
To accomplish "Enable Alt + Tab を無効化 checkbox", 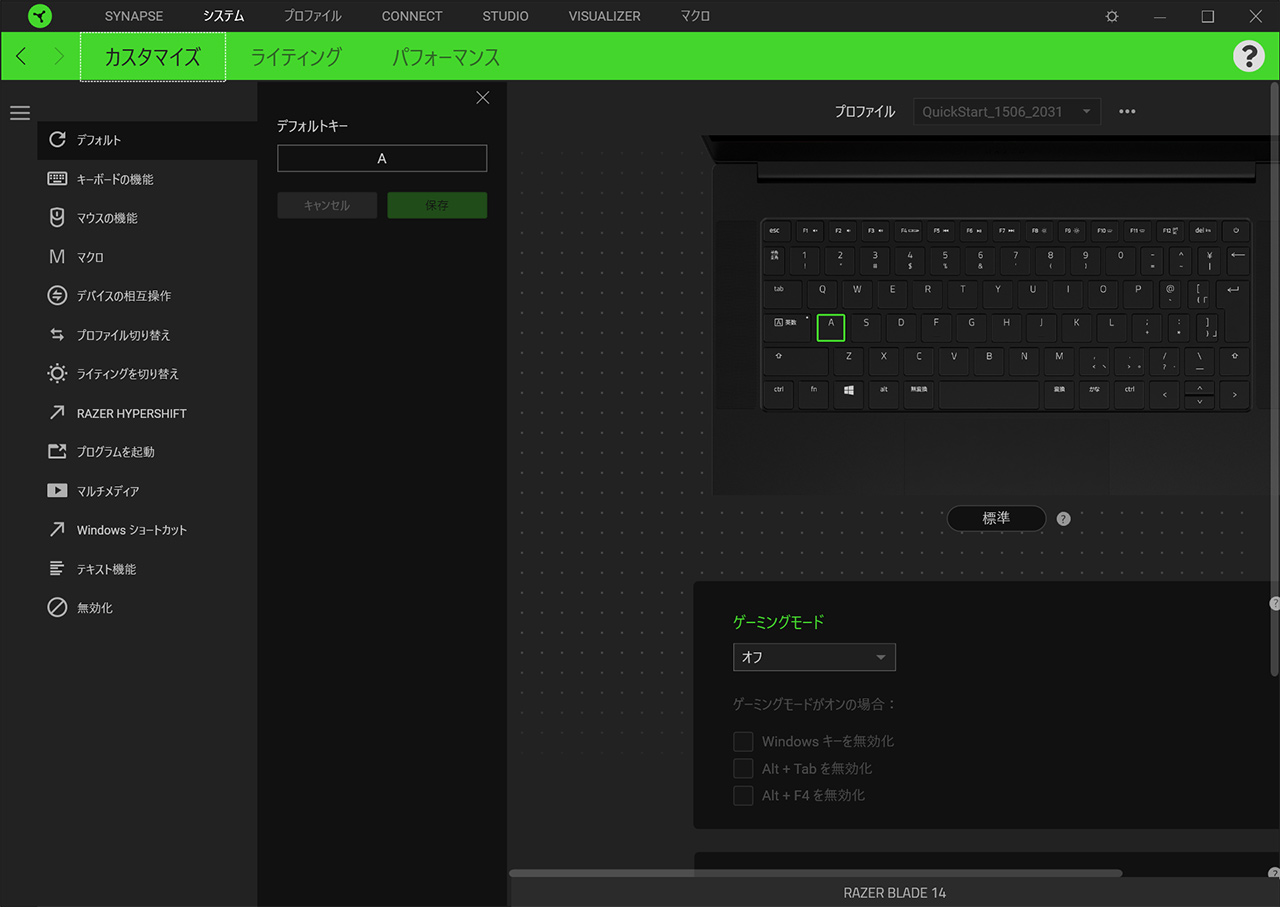I will (x=743, y=768).
